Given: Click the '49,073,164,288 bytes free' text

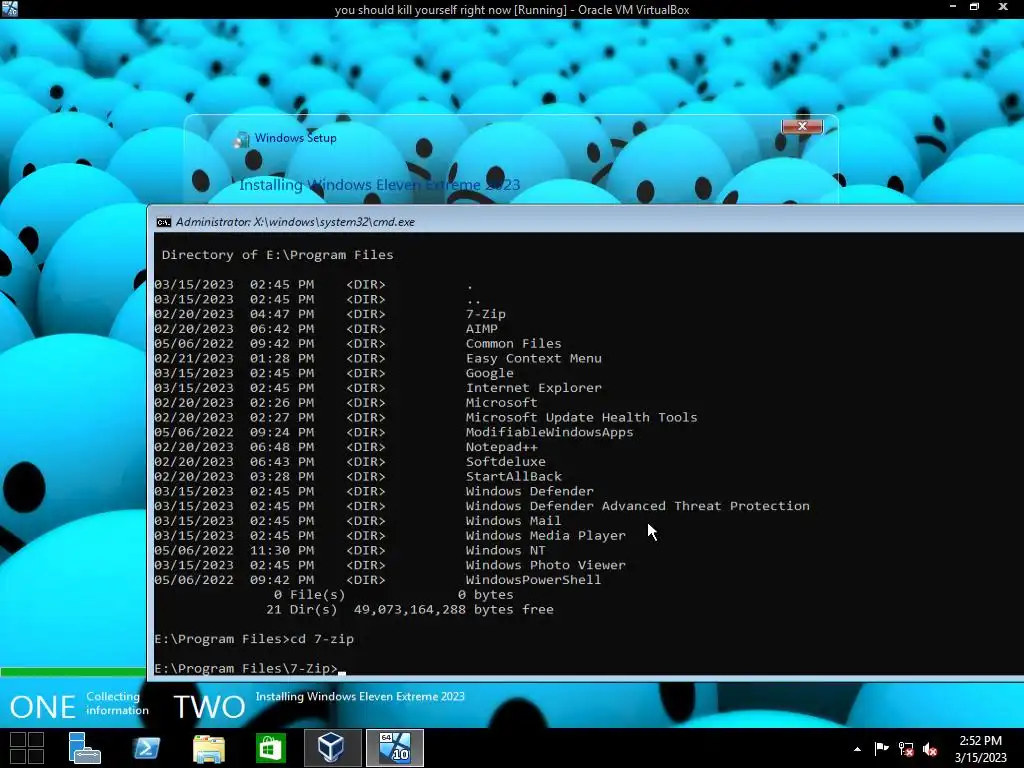Looking at the screenshot, I should 453,610.
